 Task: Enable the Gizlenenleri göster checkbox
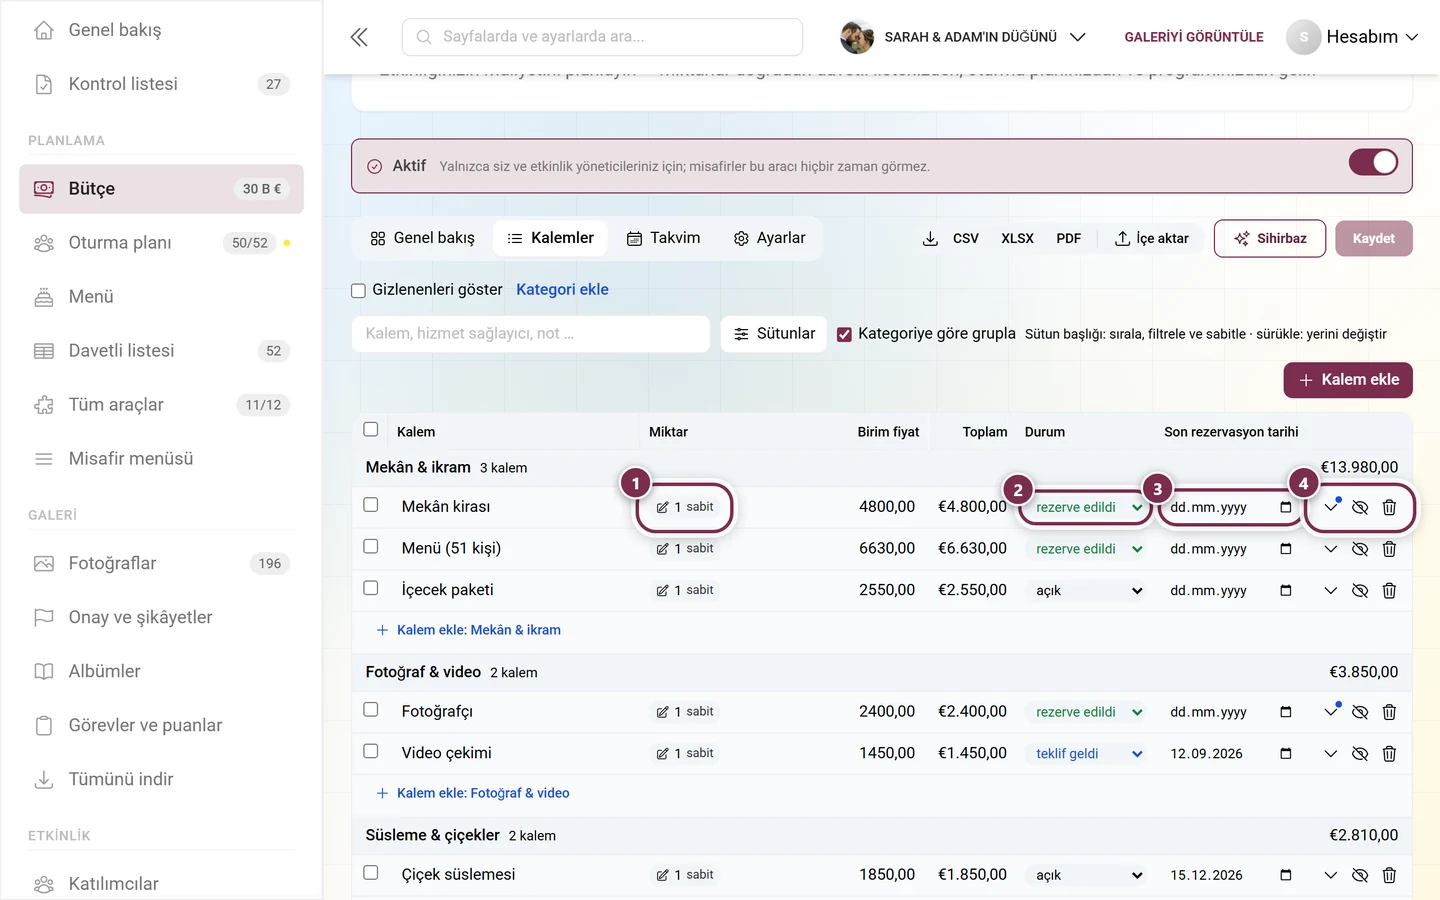pos(358,291)
